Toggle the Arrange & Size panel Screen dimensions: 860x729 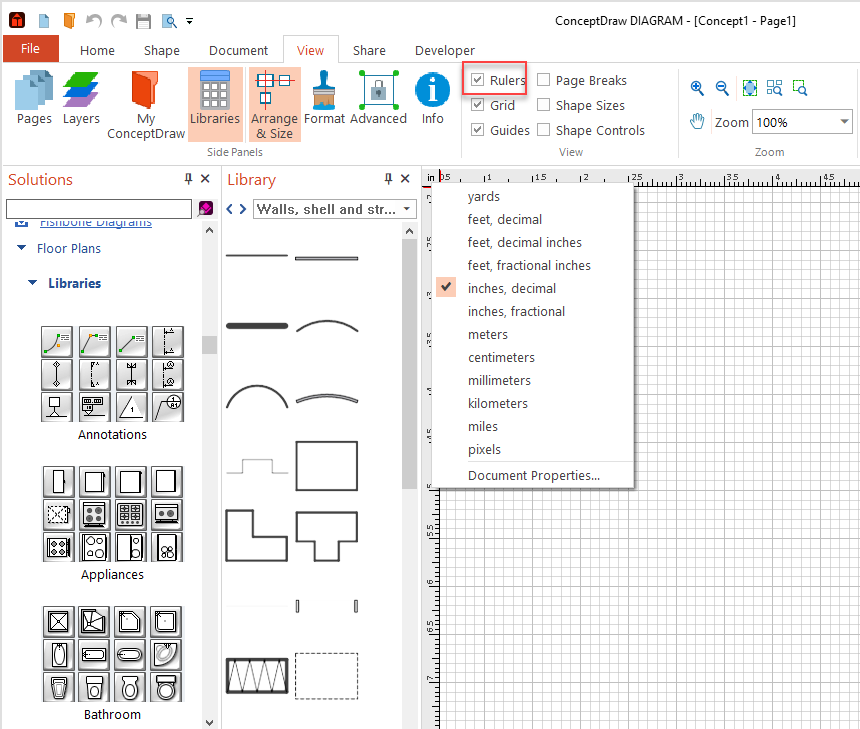click(274, 105)
